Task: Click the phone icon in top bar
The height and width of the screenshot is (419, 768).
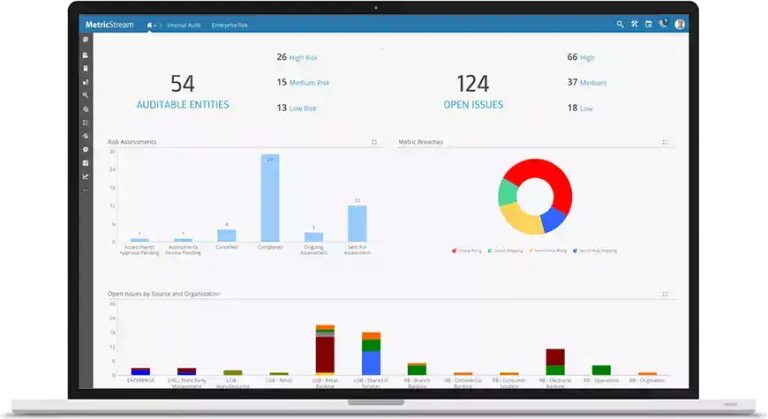Action: (x=663, y=24)
